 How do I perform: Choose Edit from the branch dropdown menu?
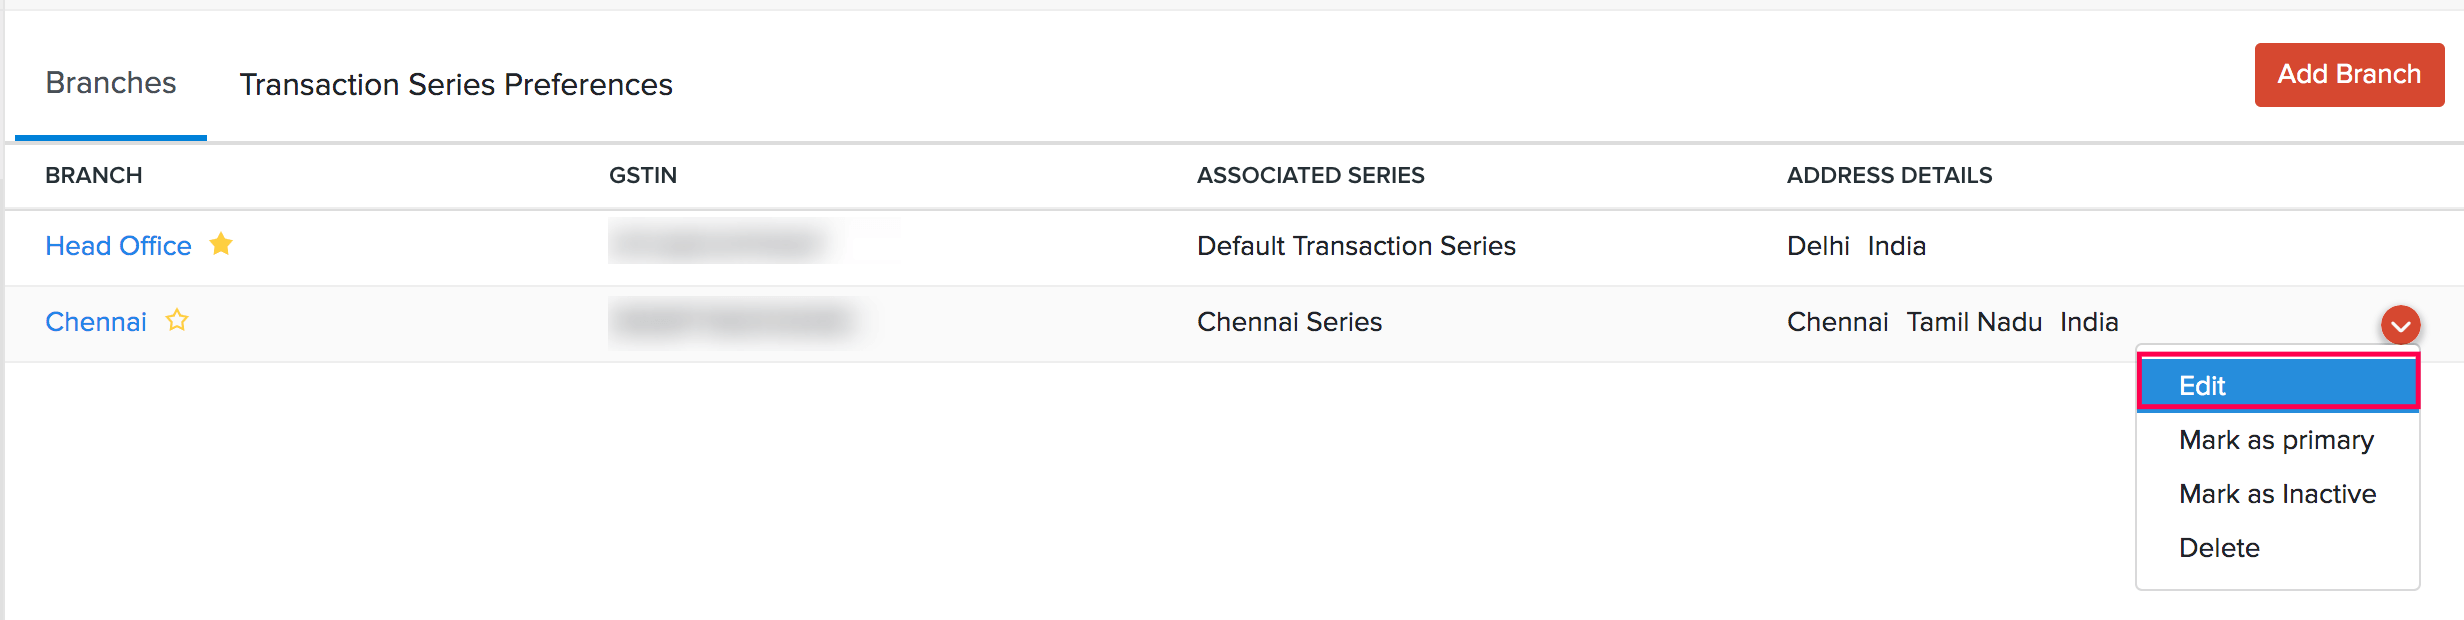(2277, 385)
